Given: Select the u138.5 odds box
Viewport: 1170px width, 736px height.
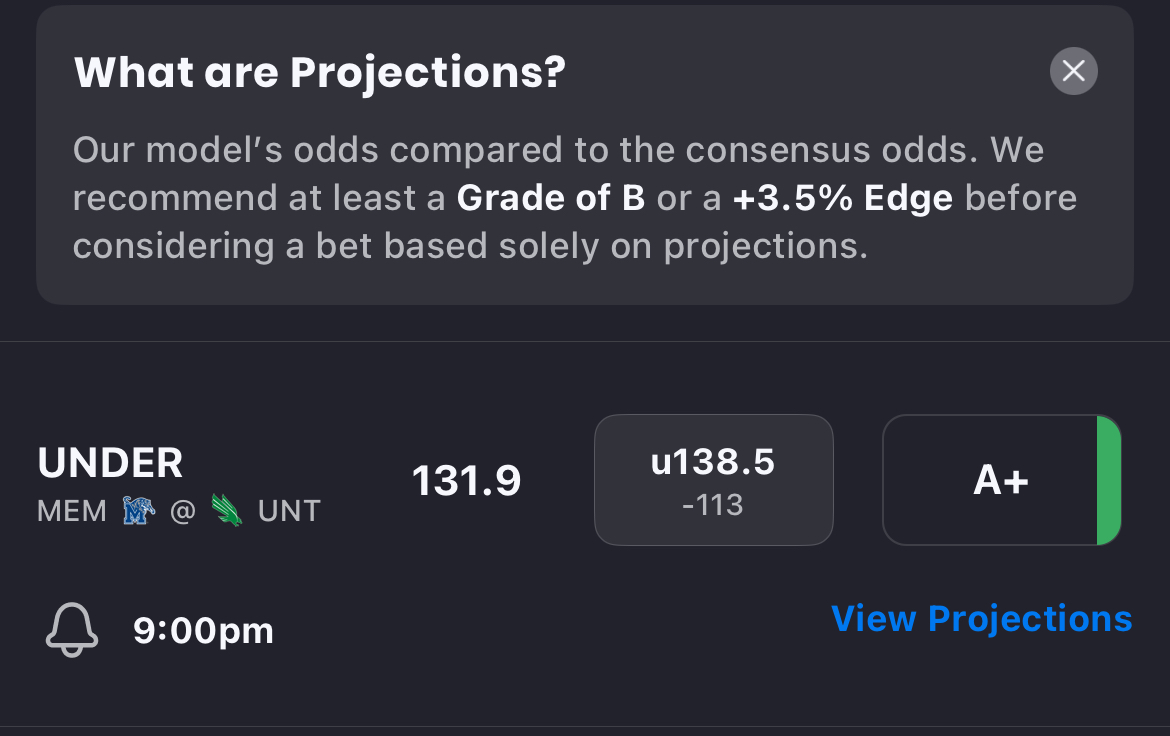Looking at the screenshot, I should (x=713, y=480).
